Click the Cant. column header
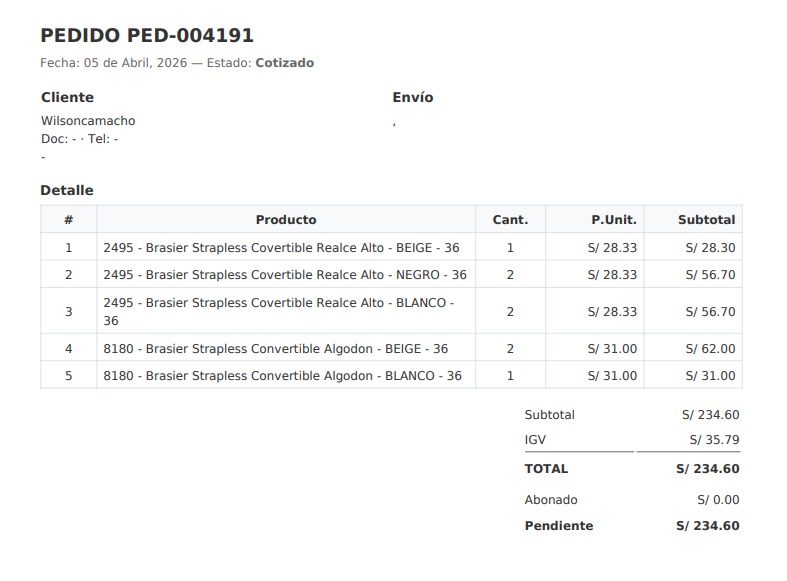 (510, 220)
